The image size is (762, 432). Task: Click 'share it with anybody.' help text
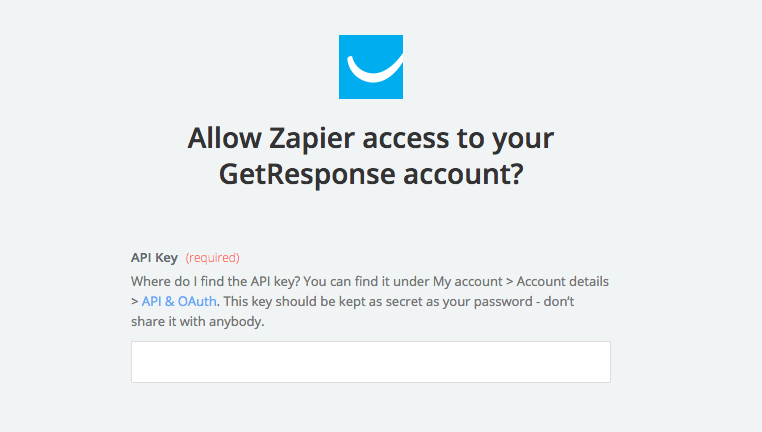(x=197, y=321)
